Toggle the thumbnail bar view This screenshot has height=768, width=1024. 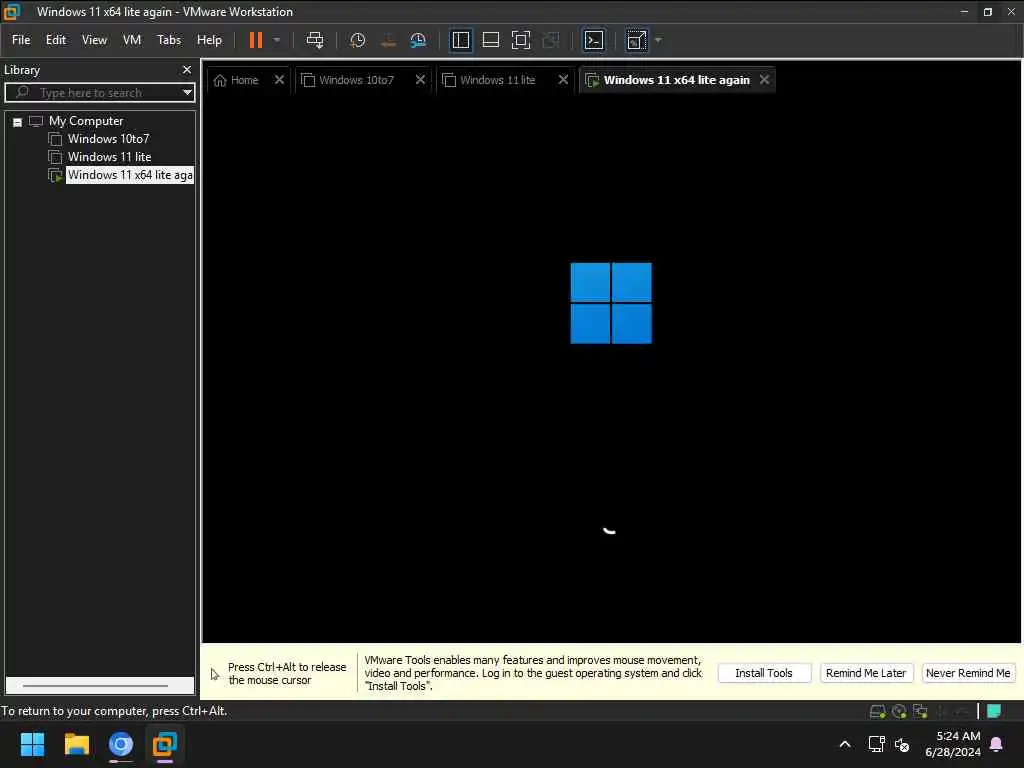pyautogui.click(x=490, y=40)
